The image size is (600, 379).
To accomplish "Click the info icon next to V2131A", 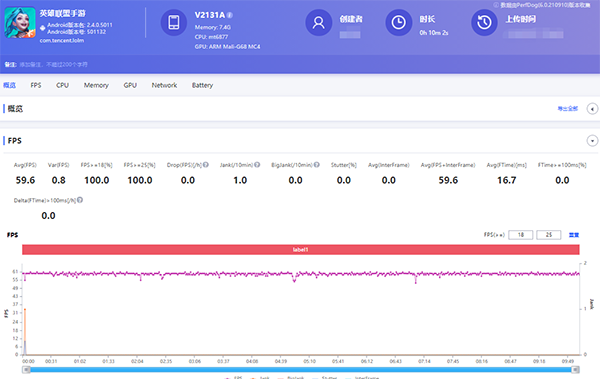I will (230, 15).
